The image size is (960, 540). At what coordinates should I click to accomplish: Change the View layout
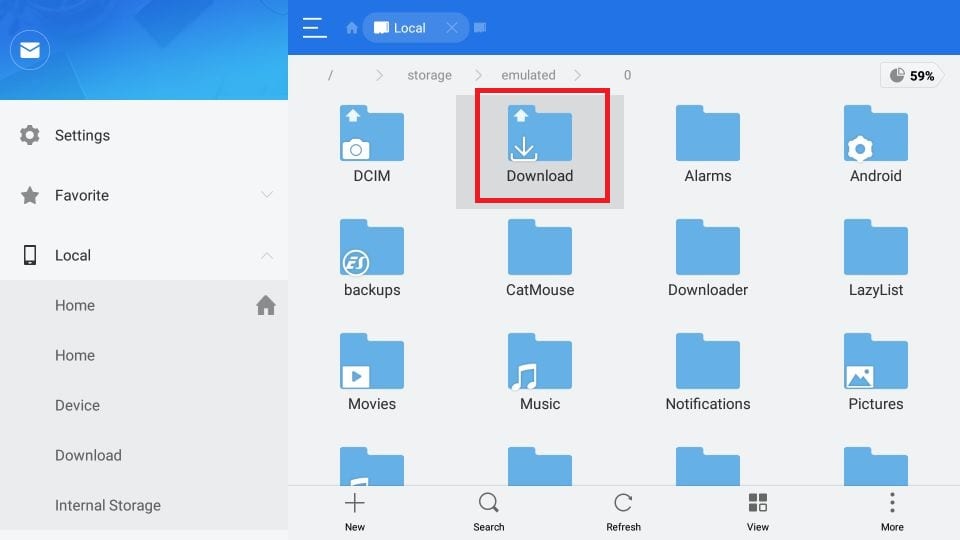click(x=757, y=512)
